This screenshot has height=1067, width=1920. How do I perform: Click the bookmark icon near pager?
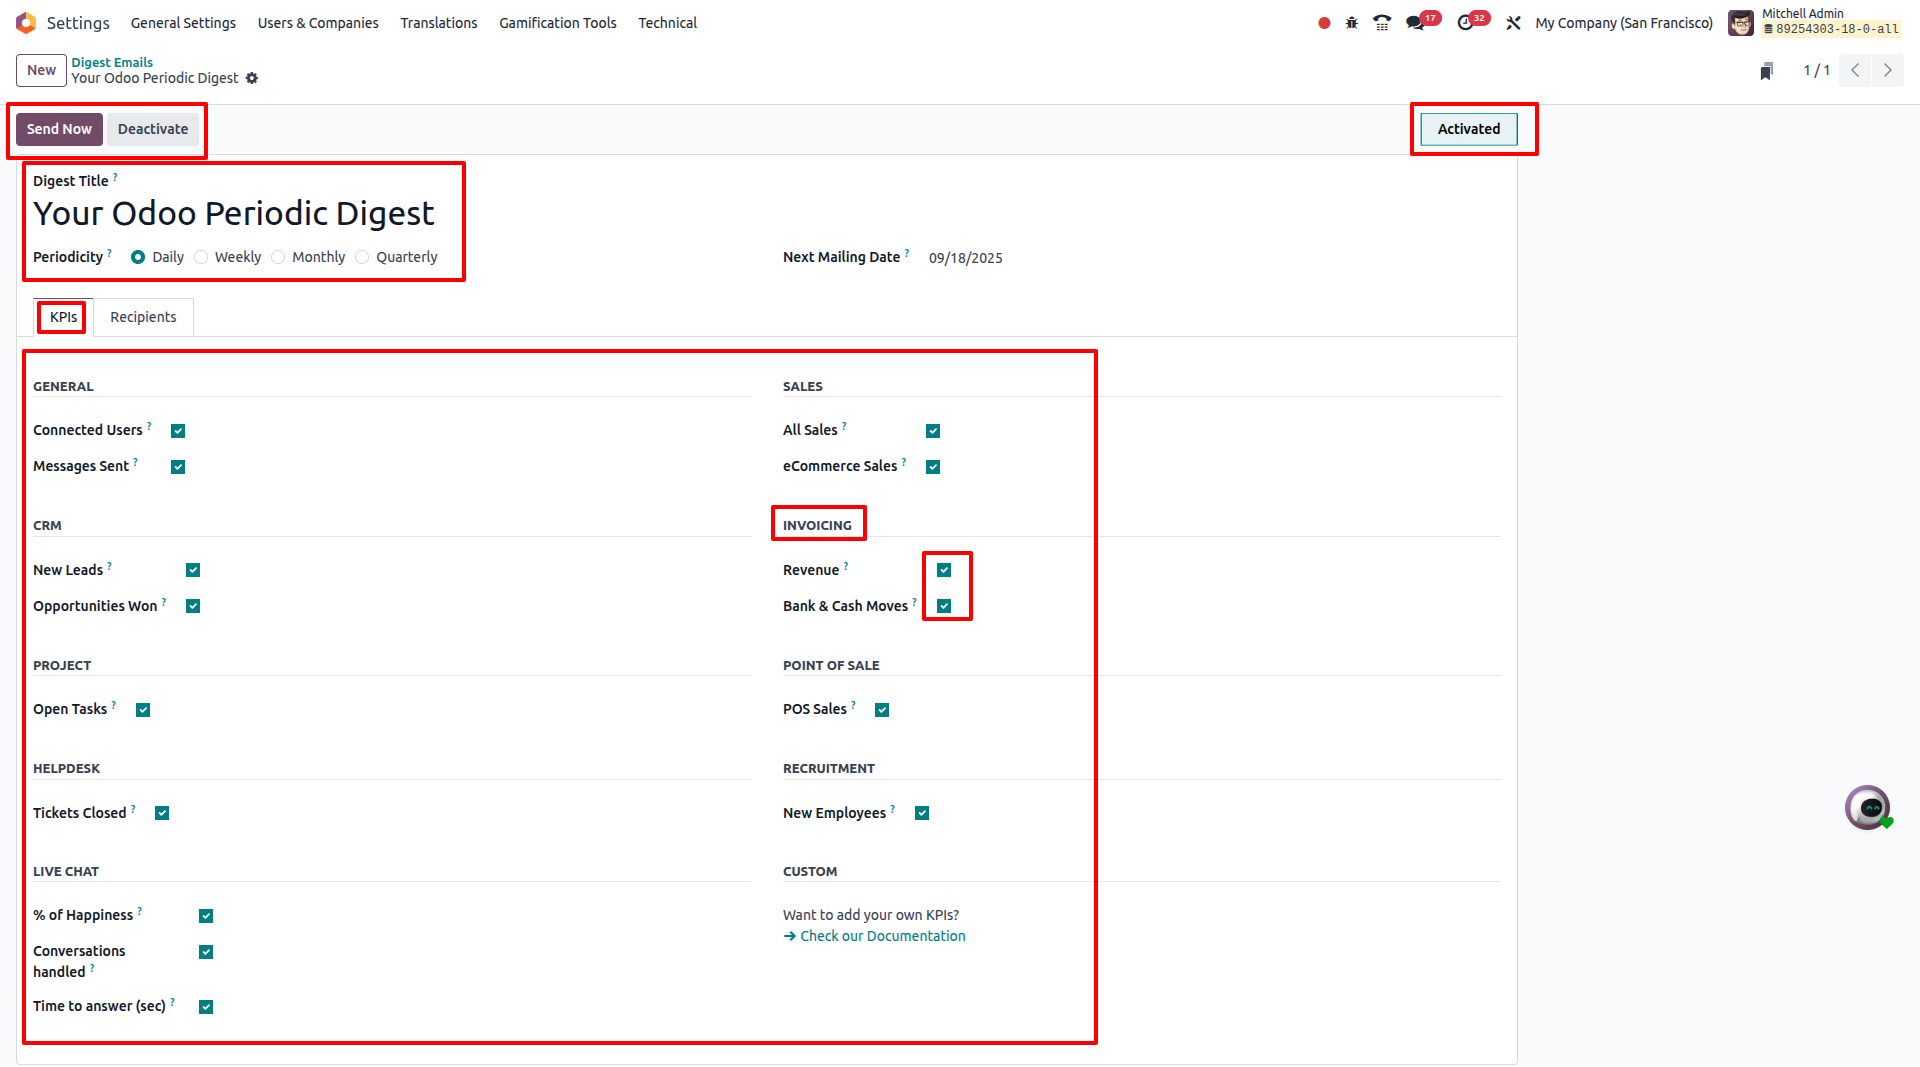pos(1767,71)
